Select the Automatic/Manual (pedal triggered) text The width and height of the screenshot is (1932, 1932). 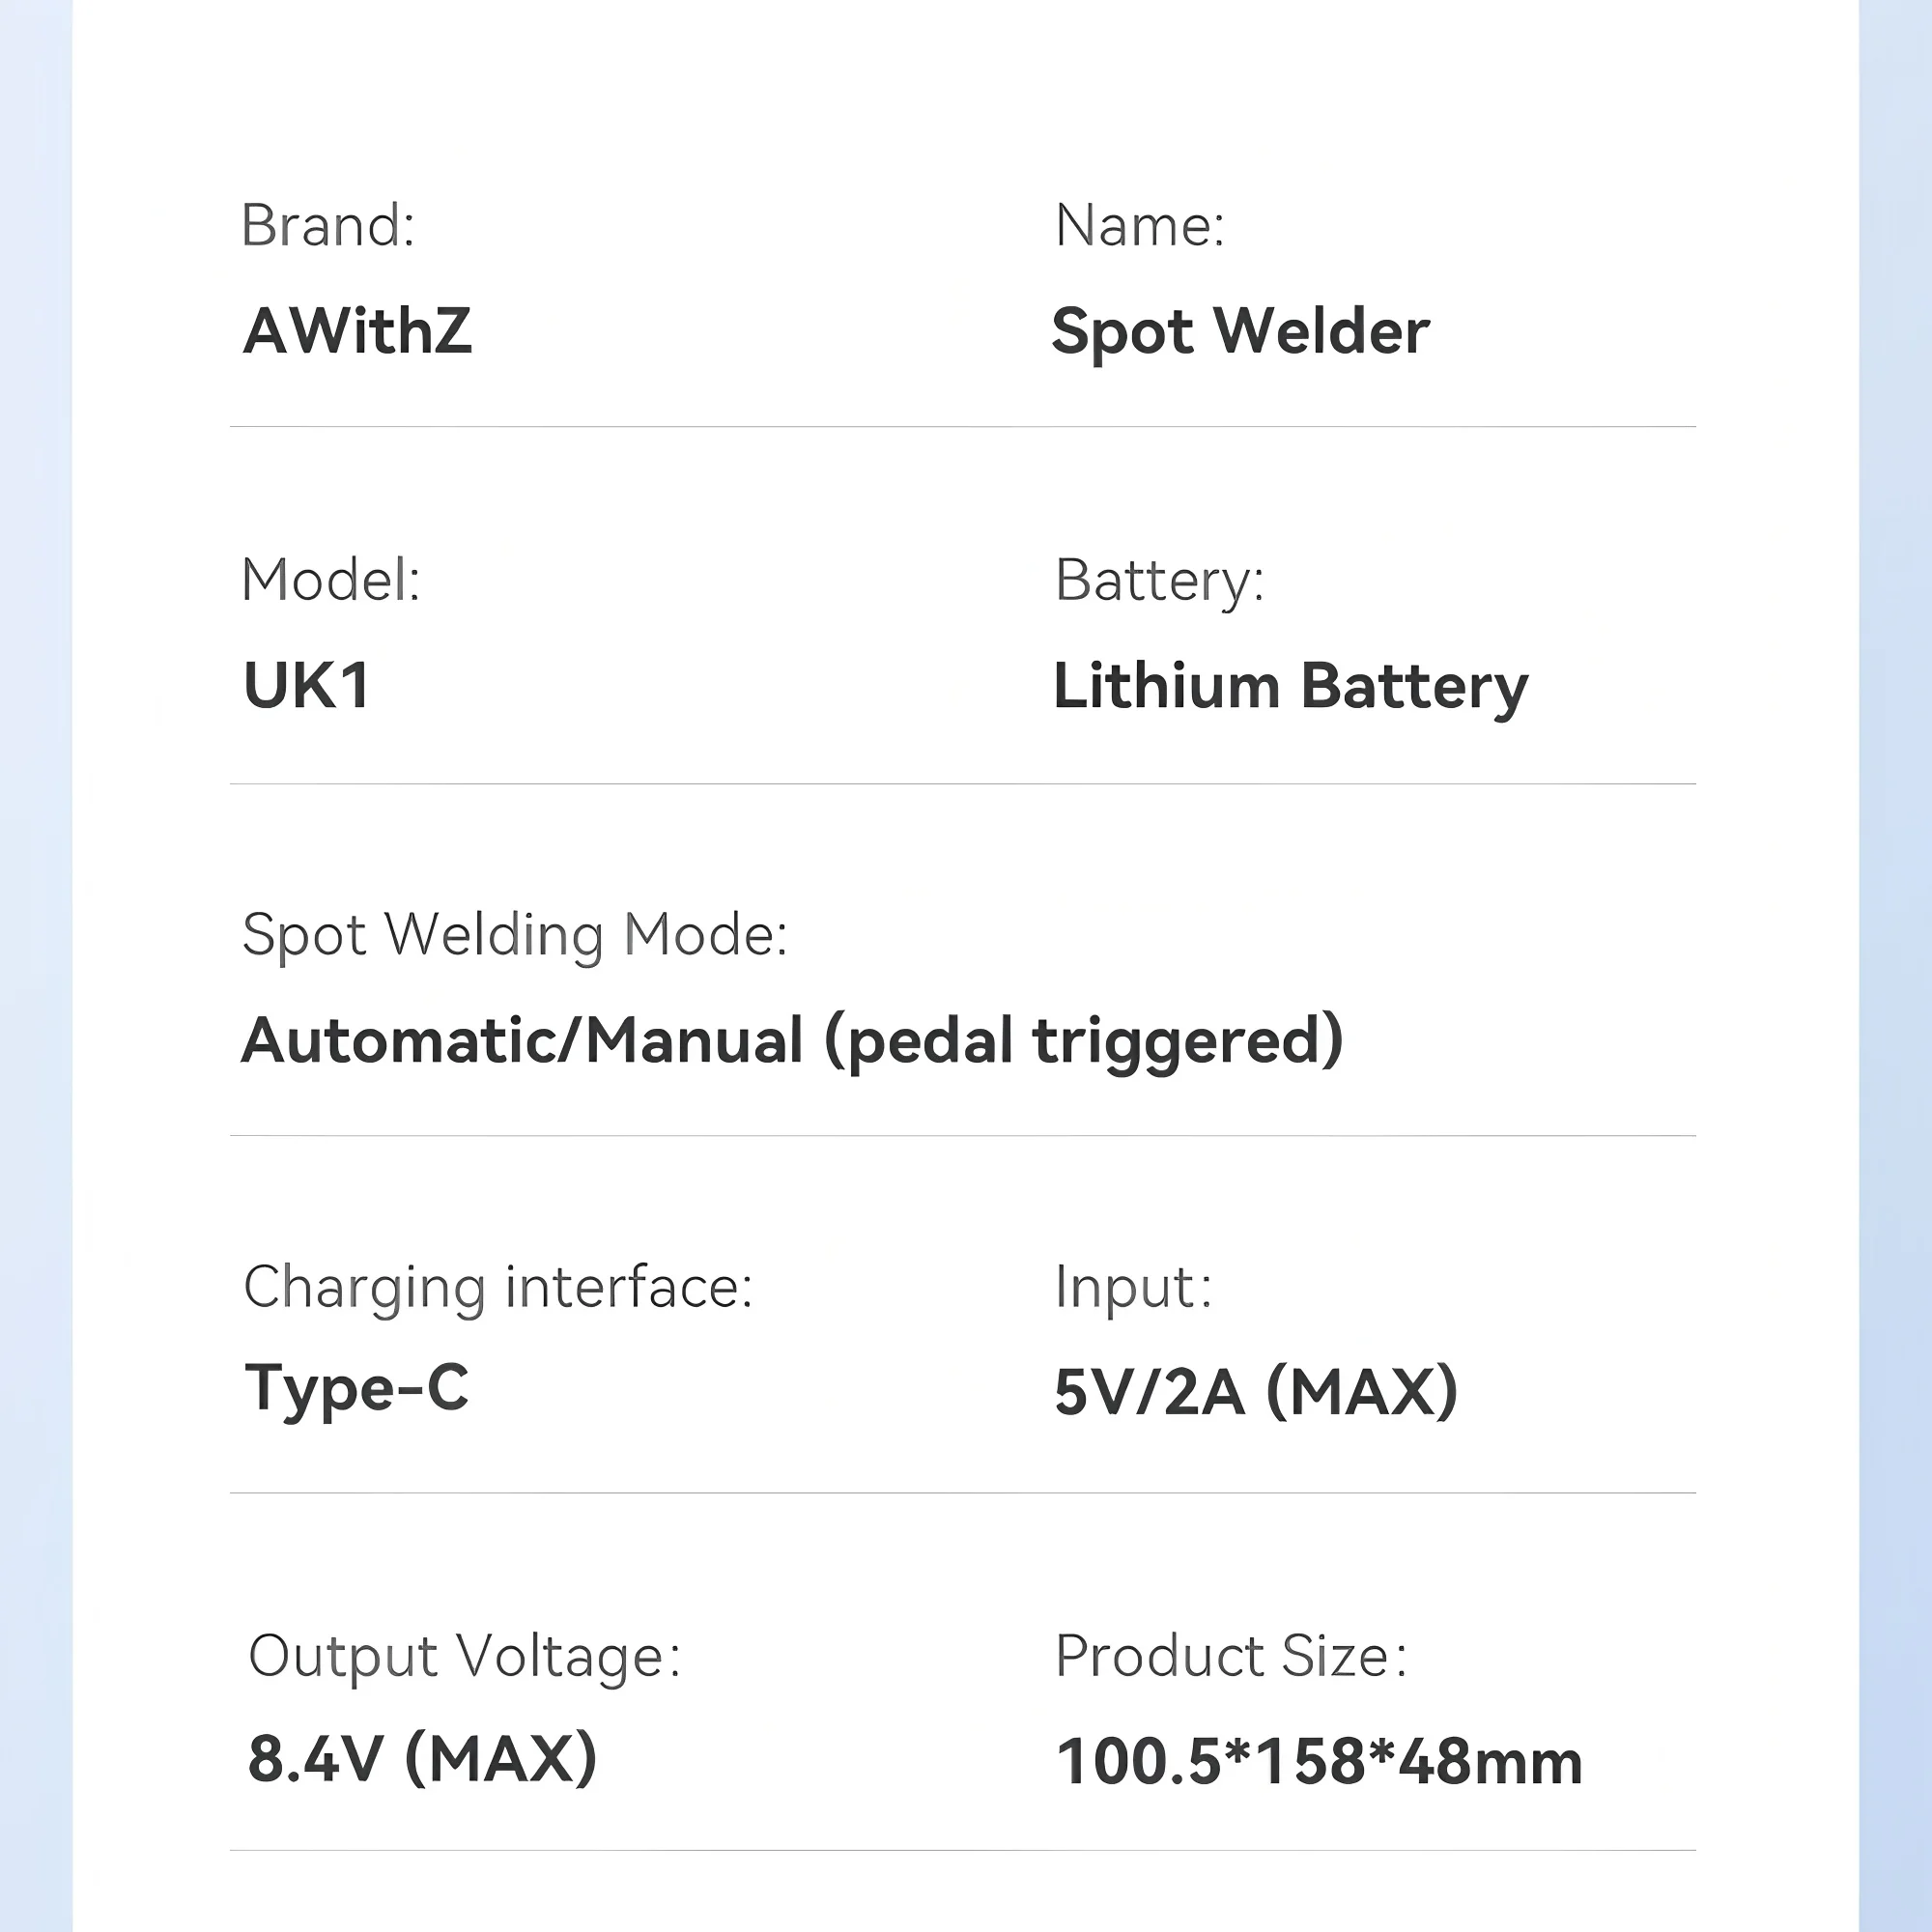point(792,1041)
